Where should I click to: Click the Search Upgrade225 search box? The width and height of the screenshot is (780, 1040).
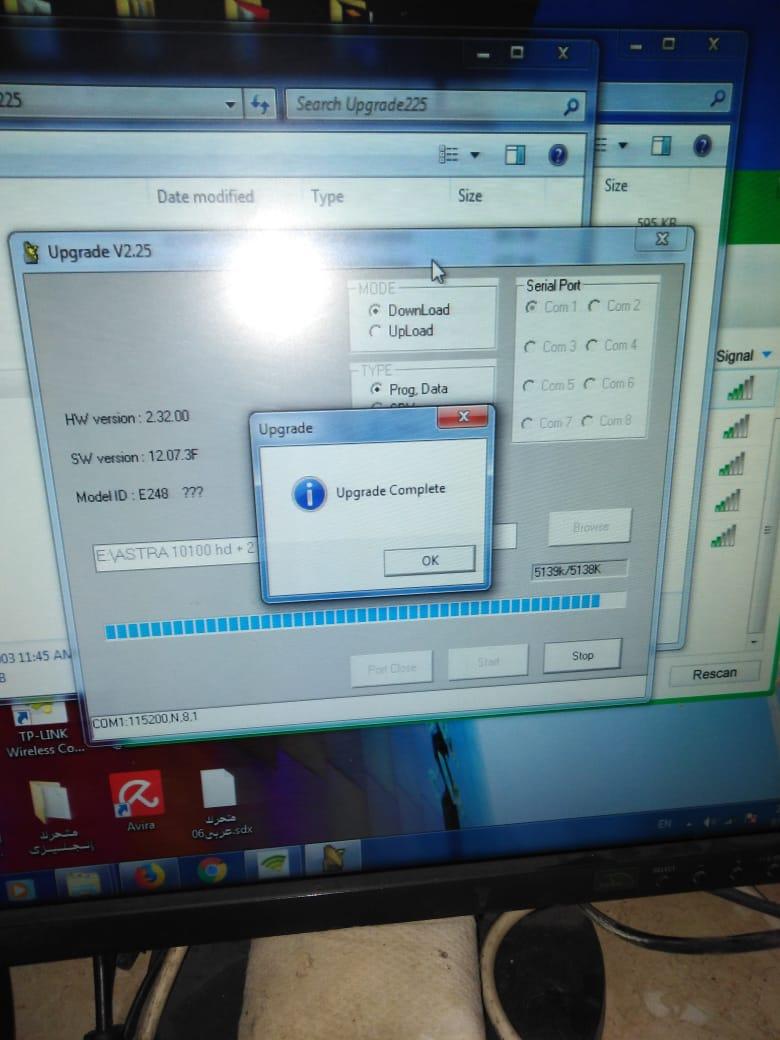pyautogui.click(x=434, y=105)
